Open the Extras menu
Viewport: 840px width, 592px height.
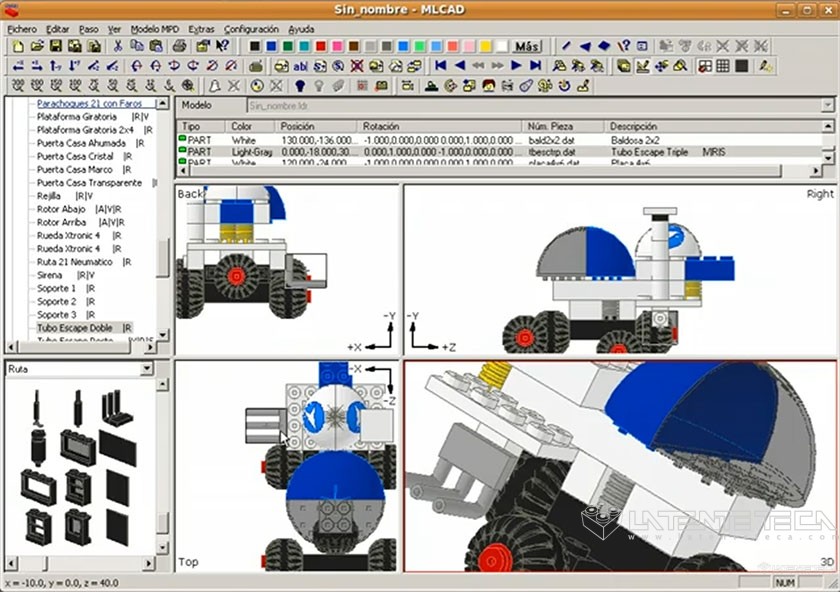click(x=200, y=29)
